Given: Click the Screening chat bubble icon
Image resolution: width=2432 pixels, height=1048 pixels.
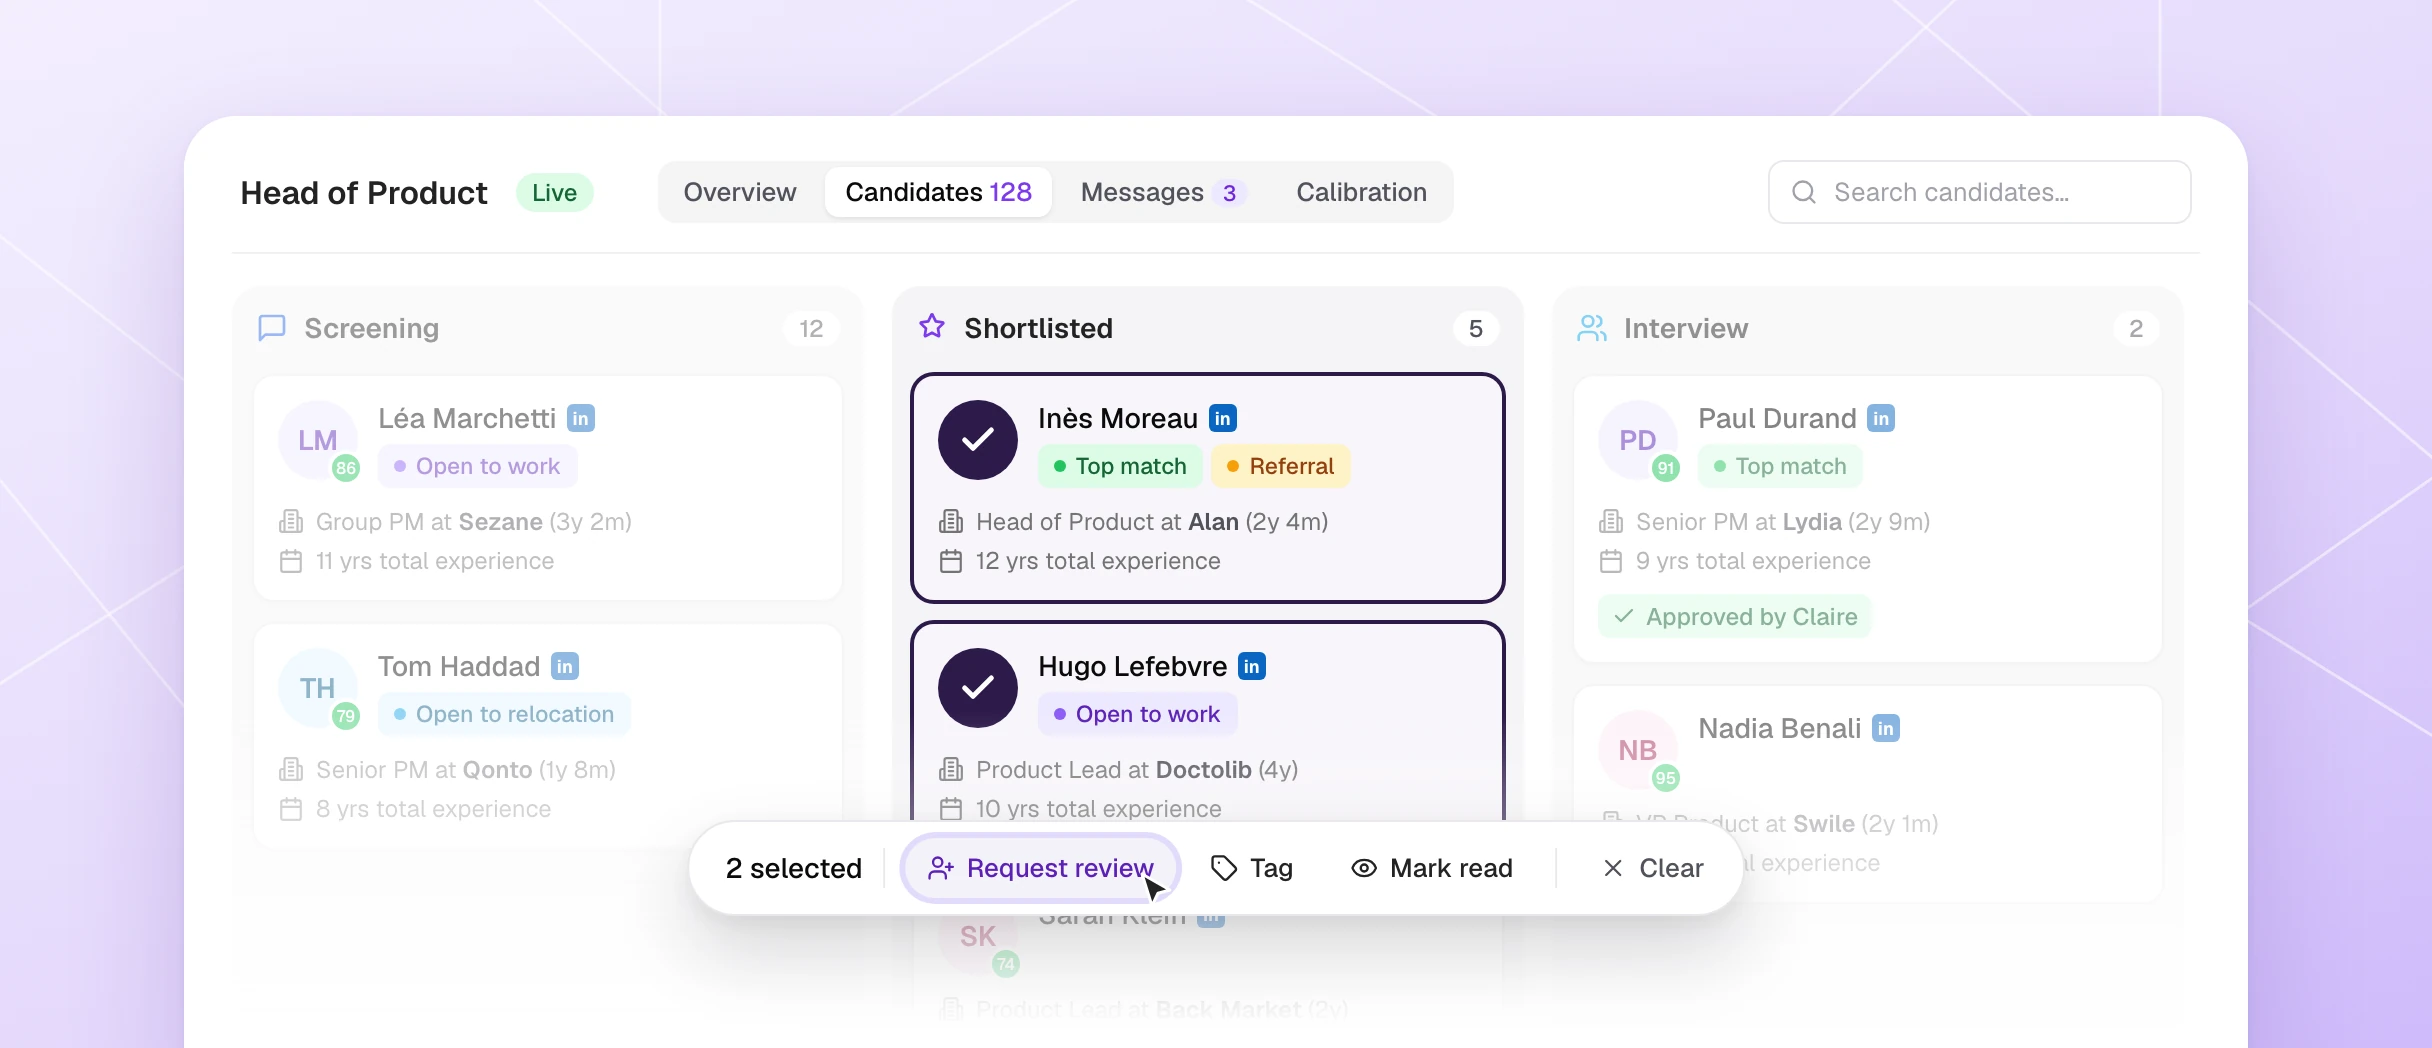Looking at the screenshot, I should click(272, 328).
